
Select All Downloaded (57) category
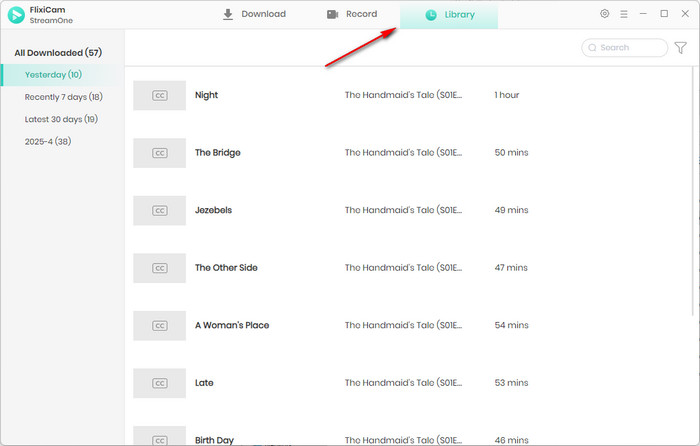58,53
